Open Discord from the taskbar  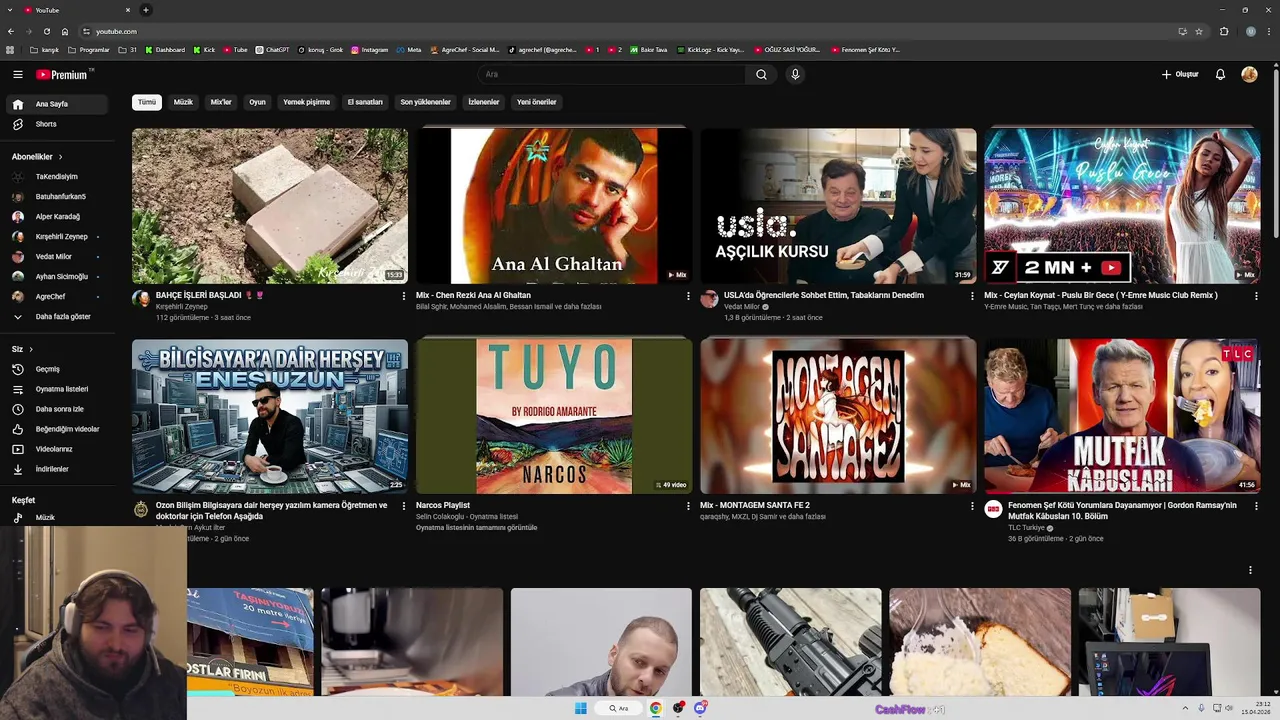point(700,708)
